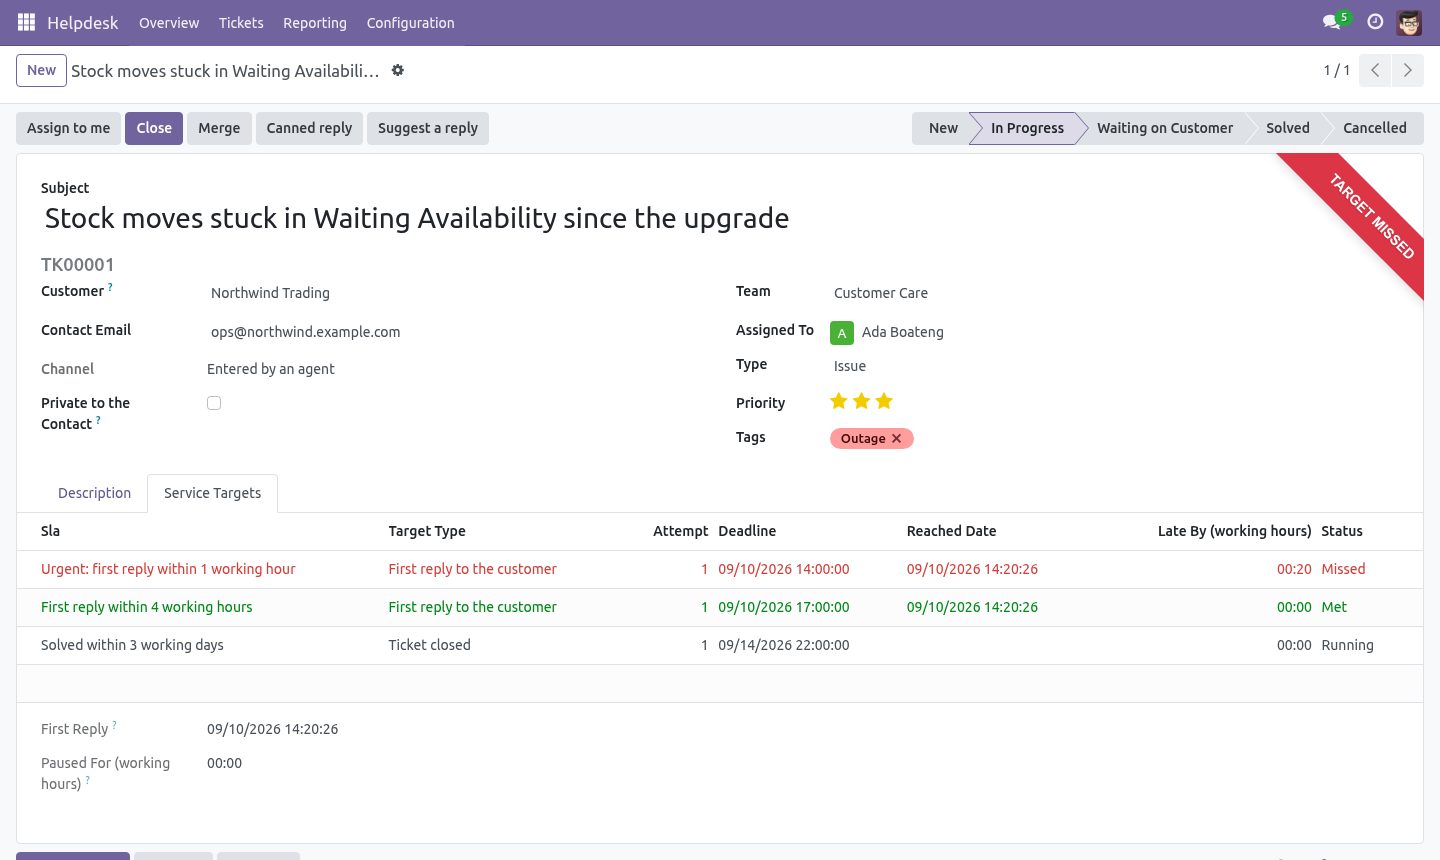Open the gear actions menu

click(x=398, y=70)
